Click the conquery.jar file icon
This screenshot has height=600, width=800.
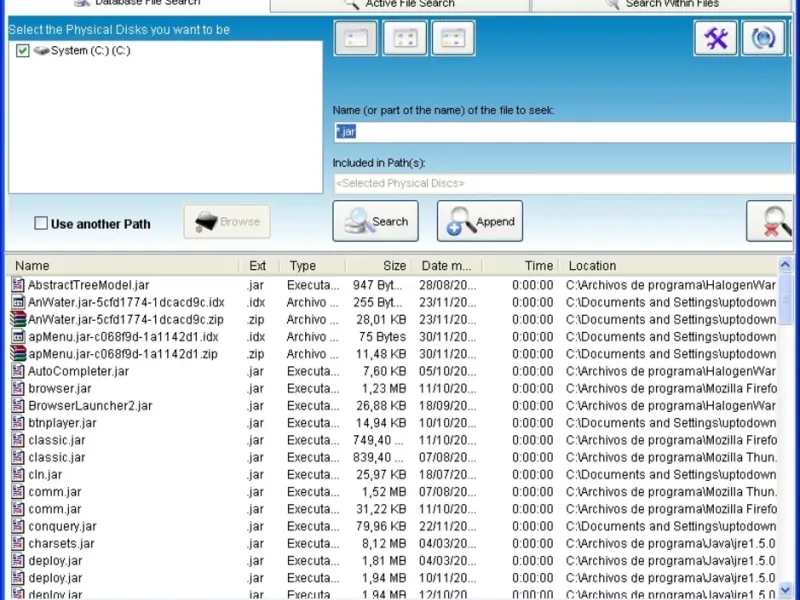[x=18, y=526]
